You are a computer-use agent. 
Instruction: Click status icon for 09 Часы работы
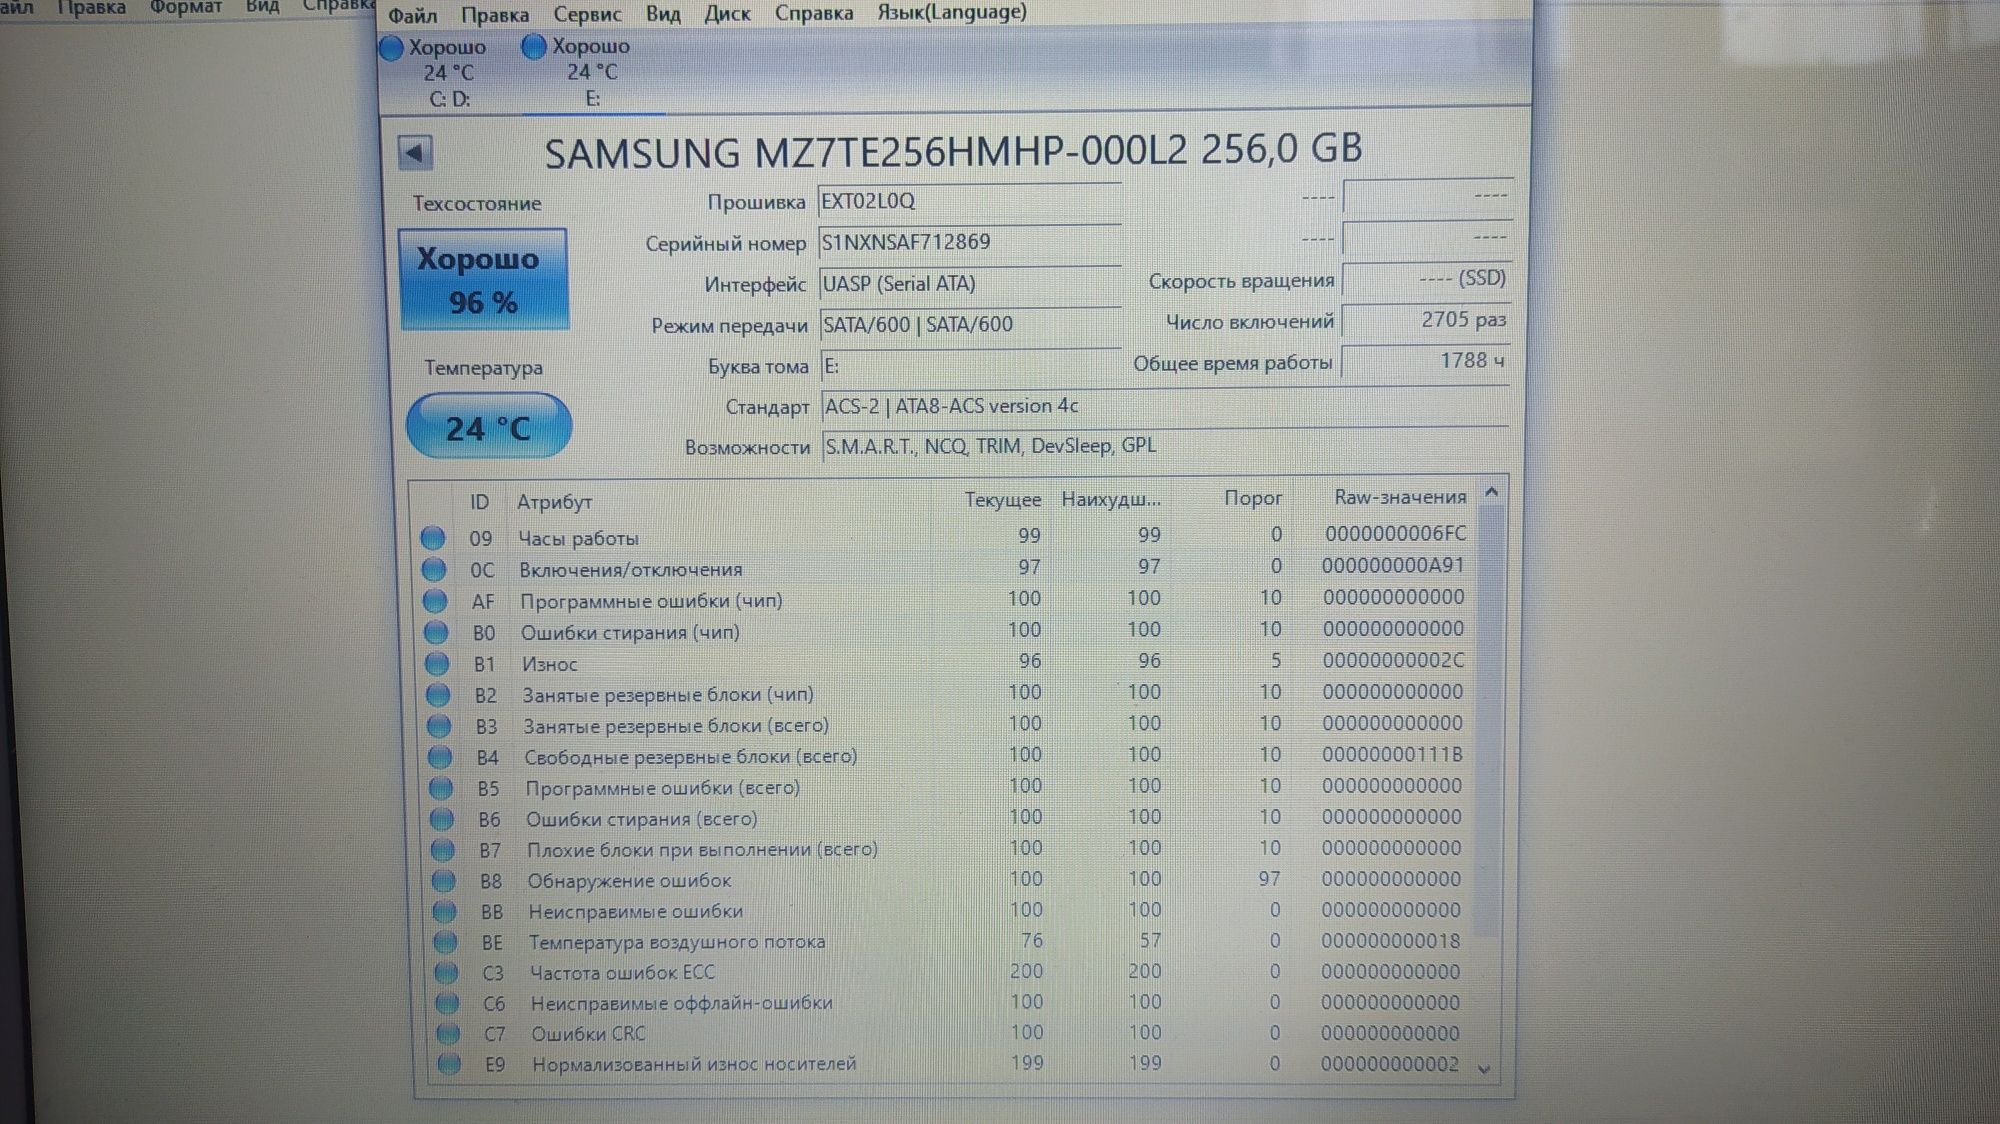point(433,538)
